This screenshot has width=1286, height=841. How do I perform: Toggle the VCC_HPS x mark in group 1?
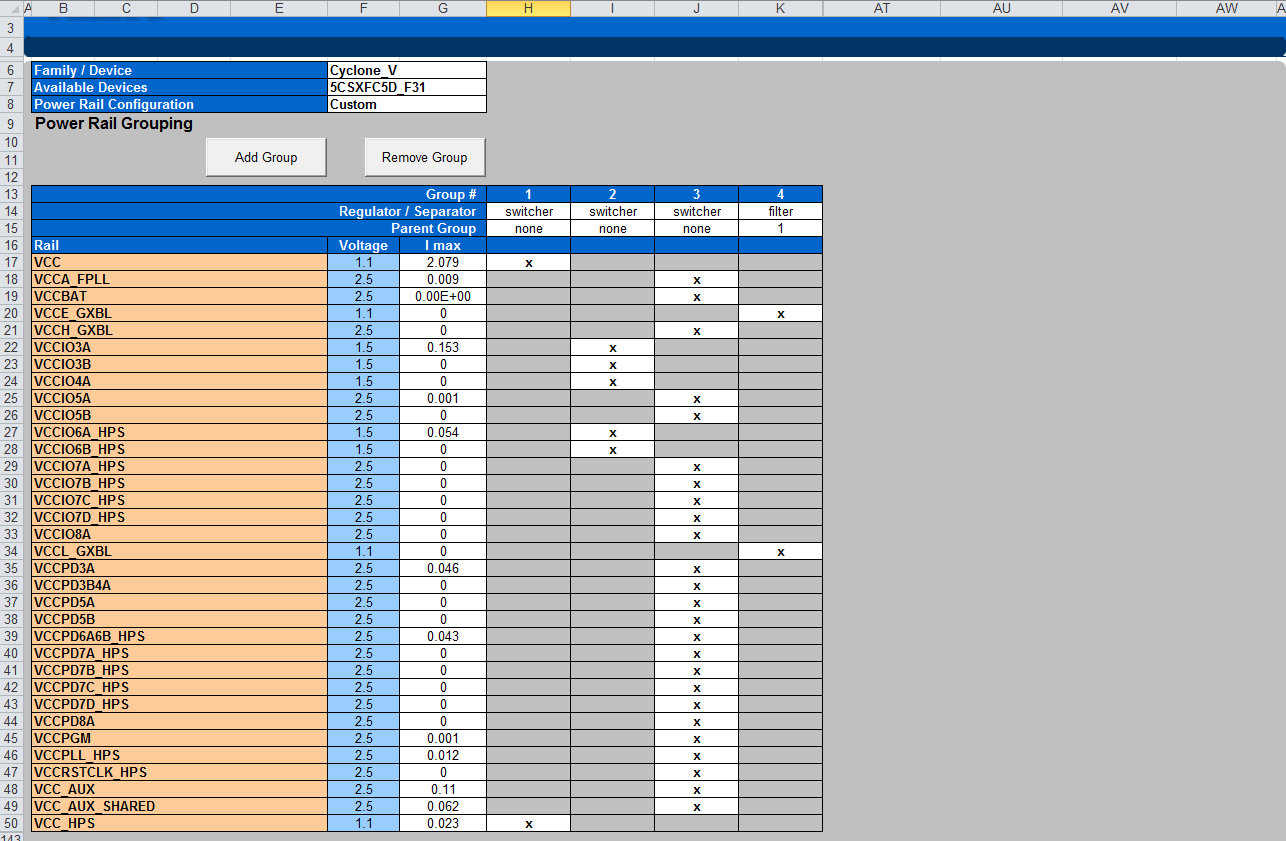pos(529,823)
